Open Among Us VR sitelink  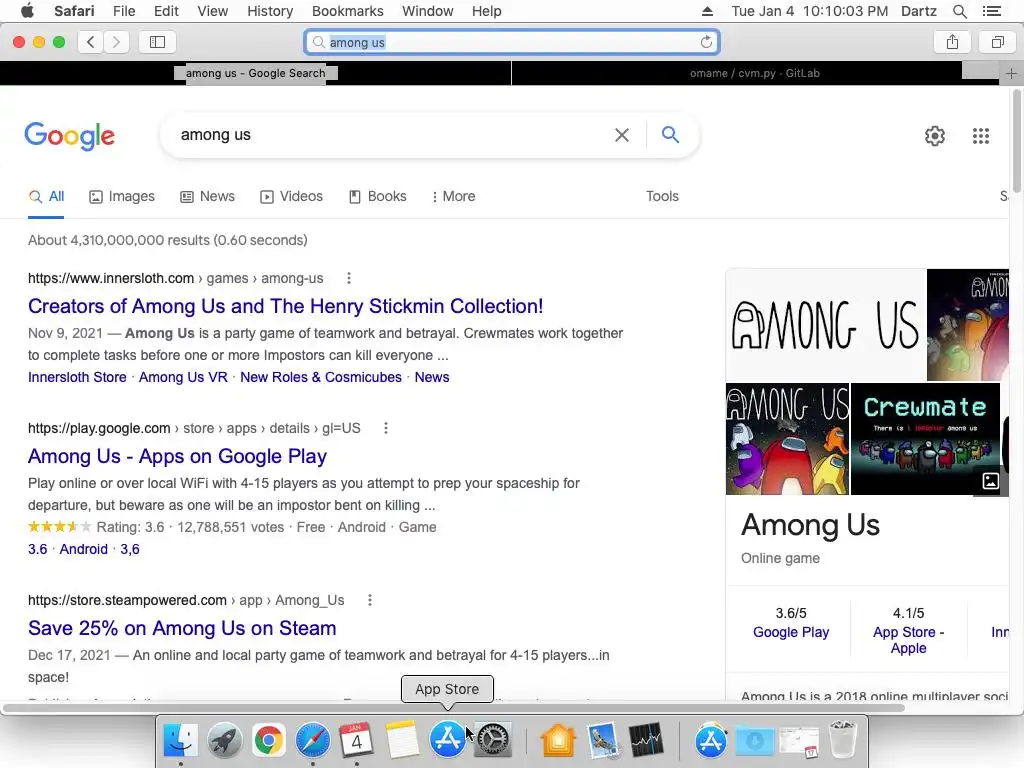[x=183, y=377]
